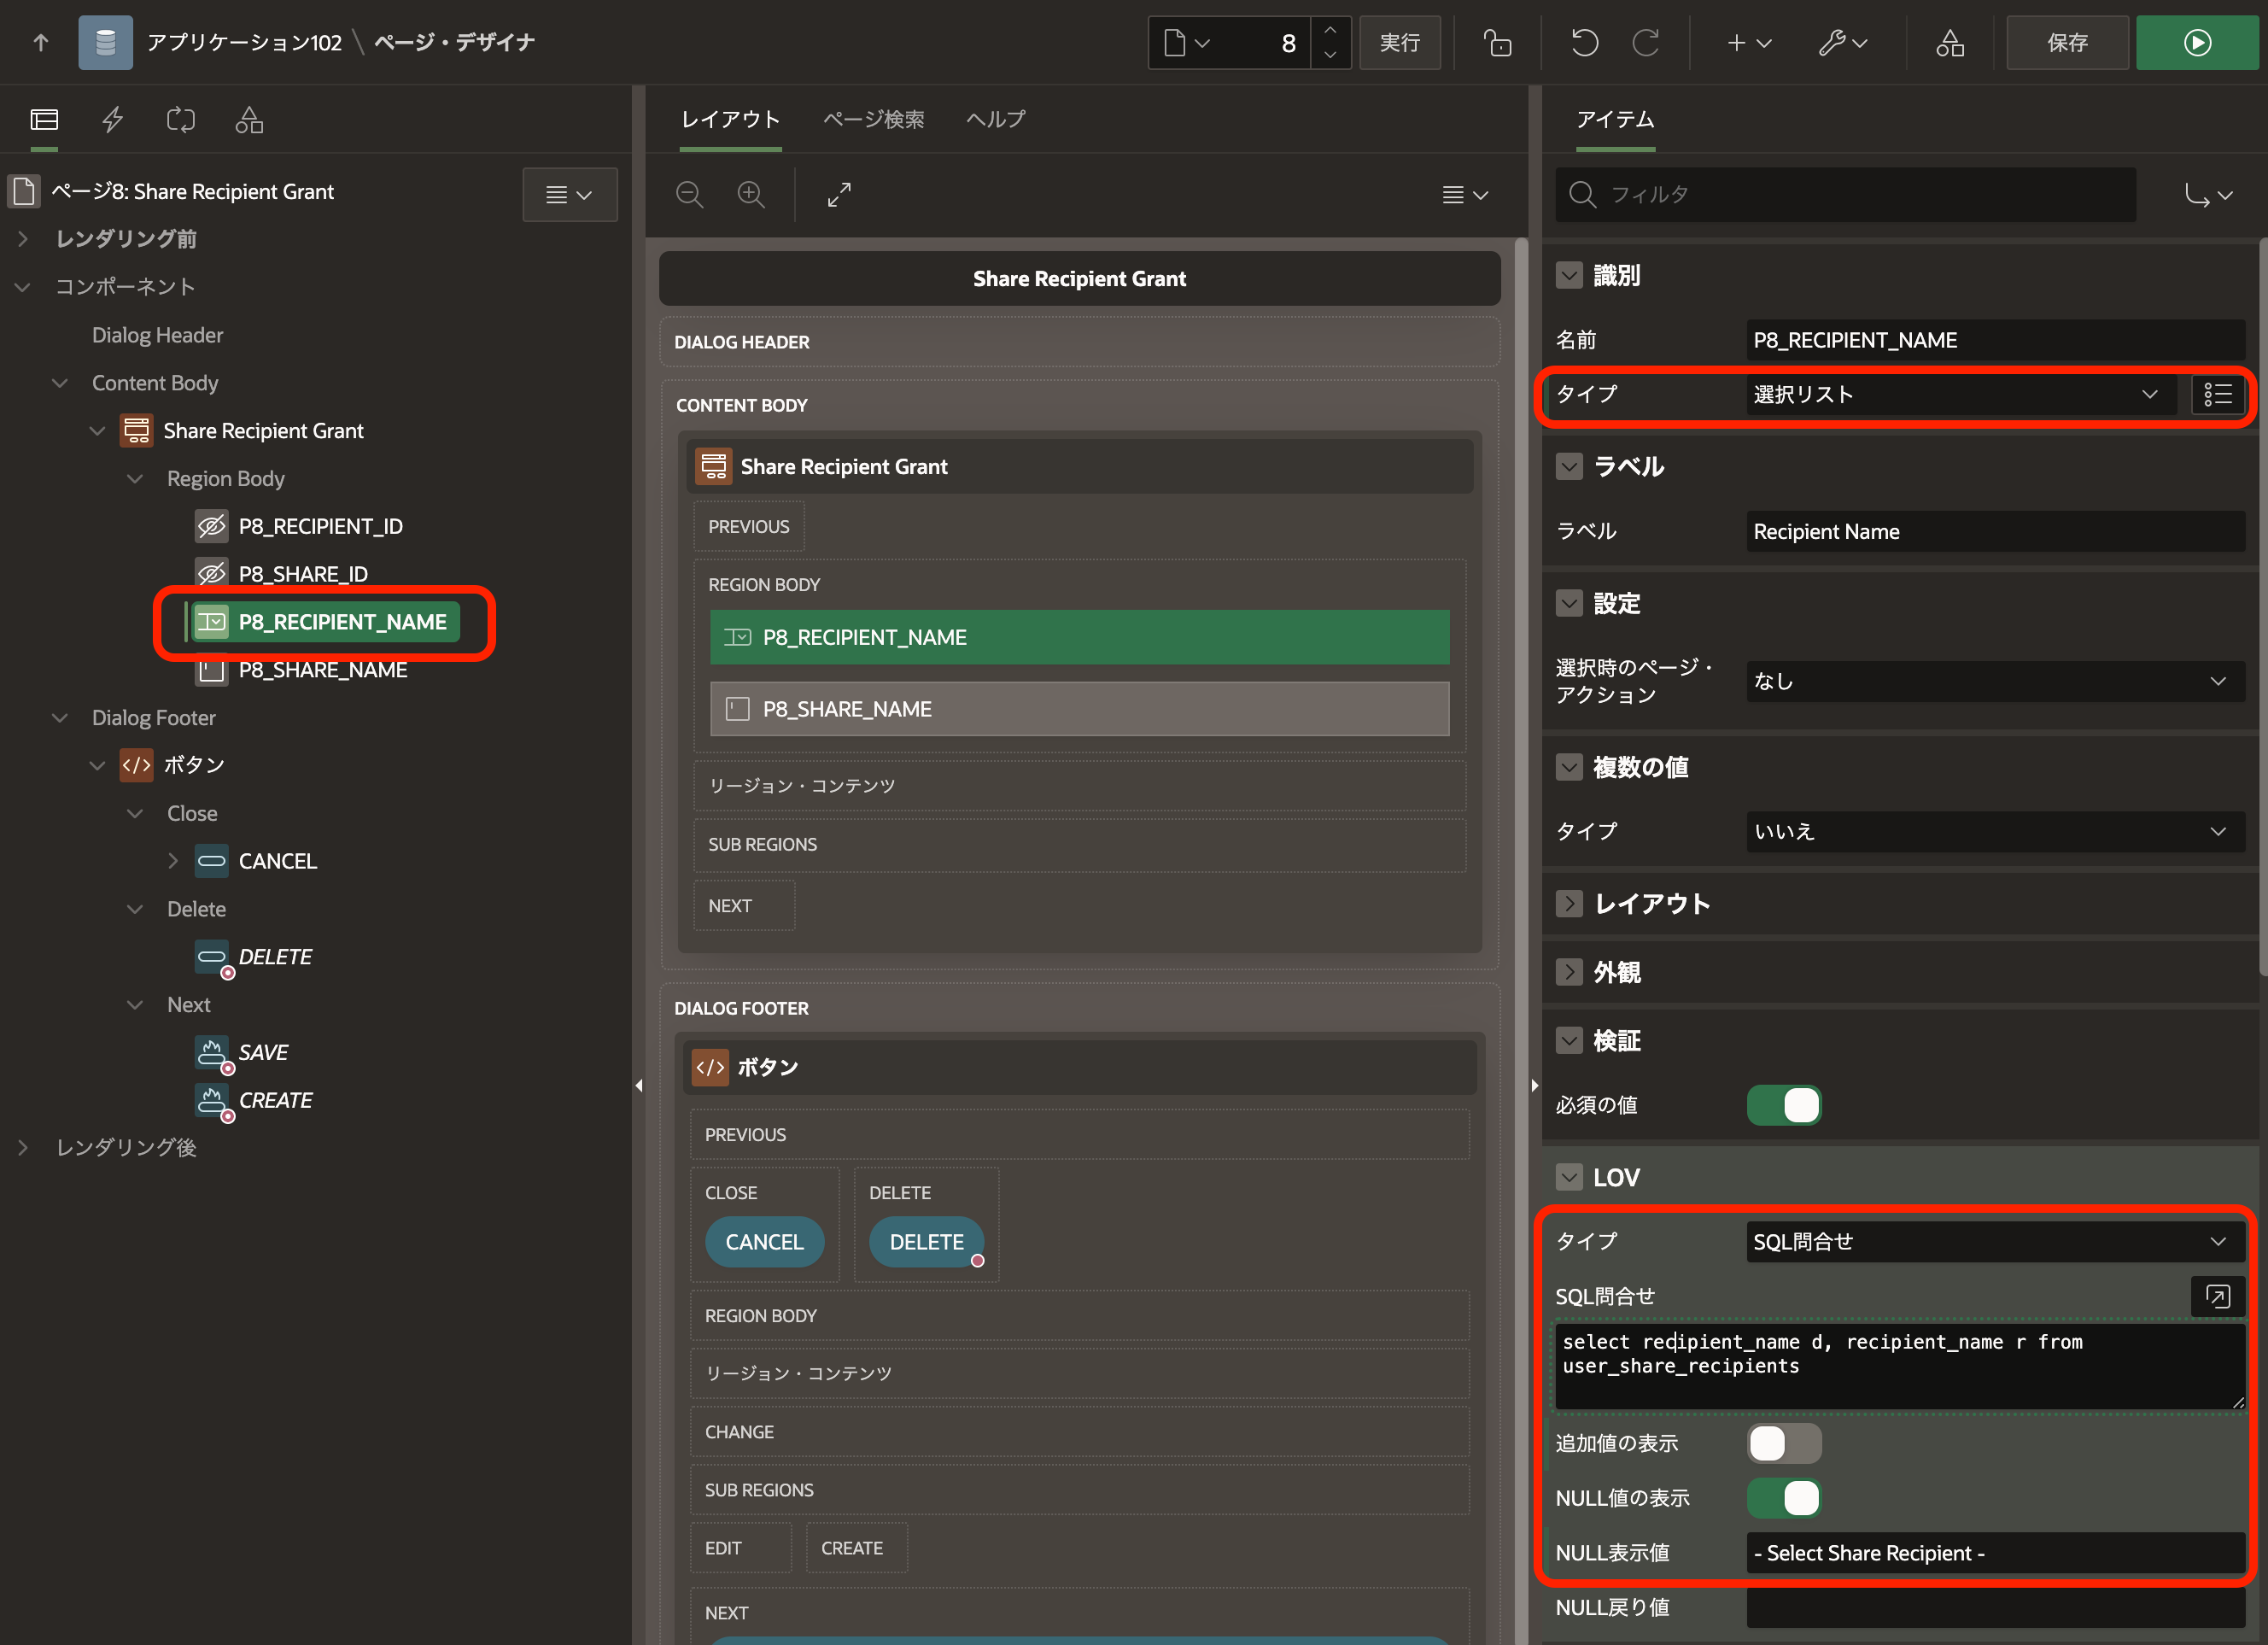The width and height of the screenshot is (2268, 1645).
Task: Open SQL query code editor popup icon
Action: point(2217,1296)
